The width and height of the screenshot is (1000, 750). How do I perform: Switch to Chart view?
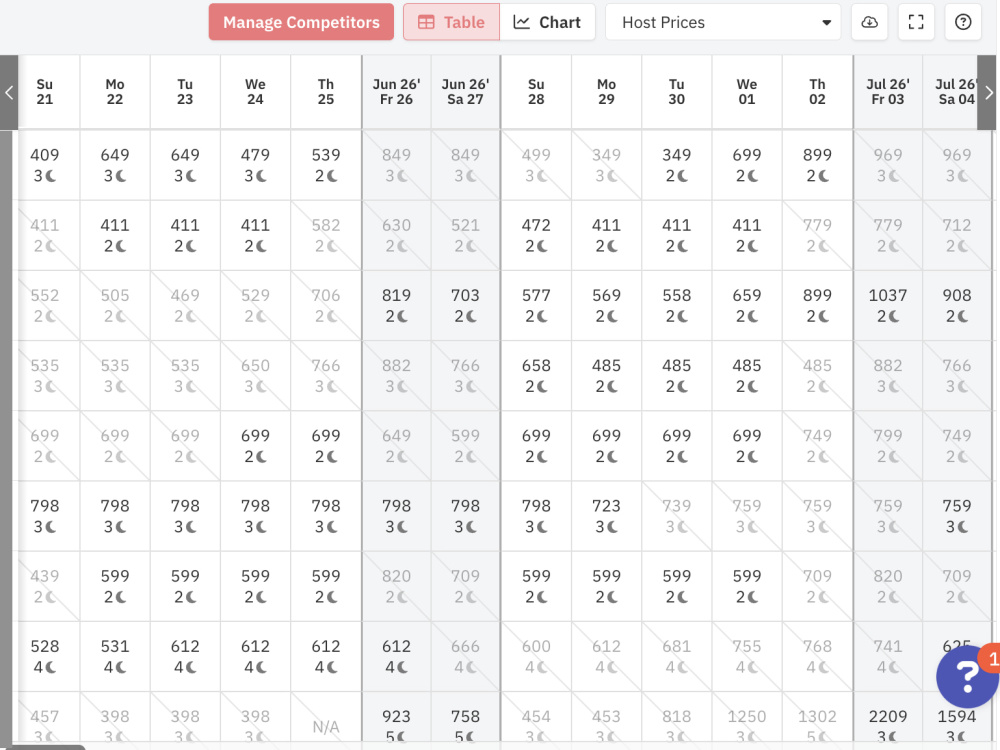tap(547, 22)
